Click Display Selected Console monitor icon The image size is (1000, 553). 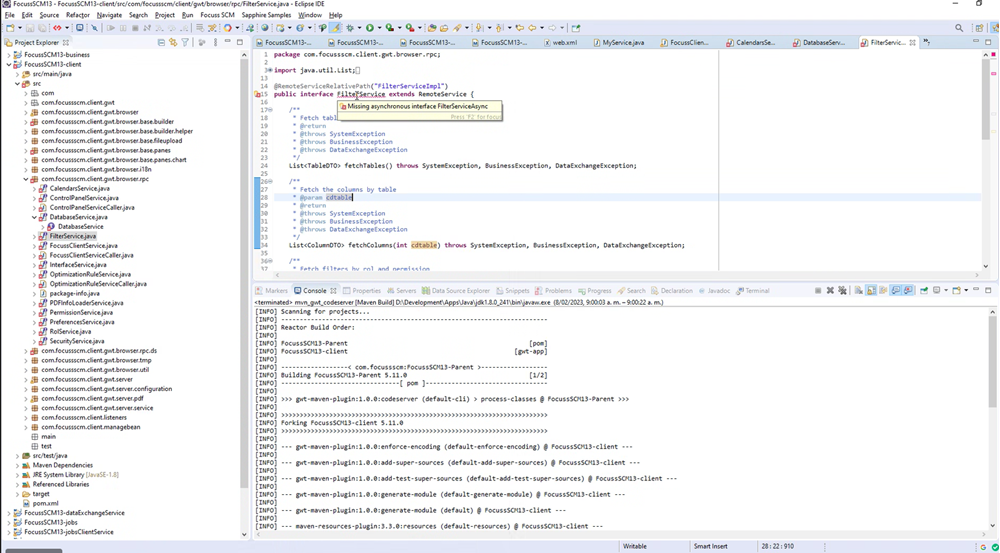click(937, 290)
